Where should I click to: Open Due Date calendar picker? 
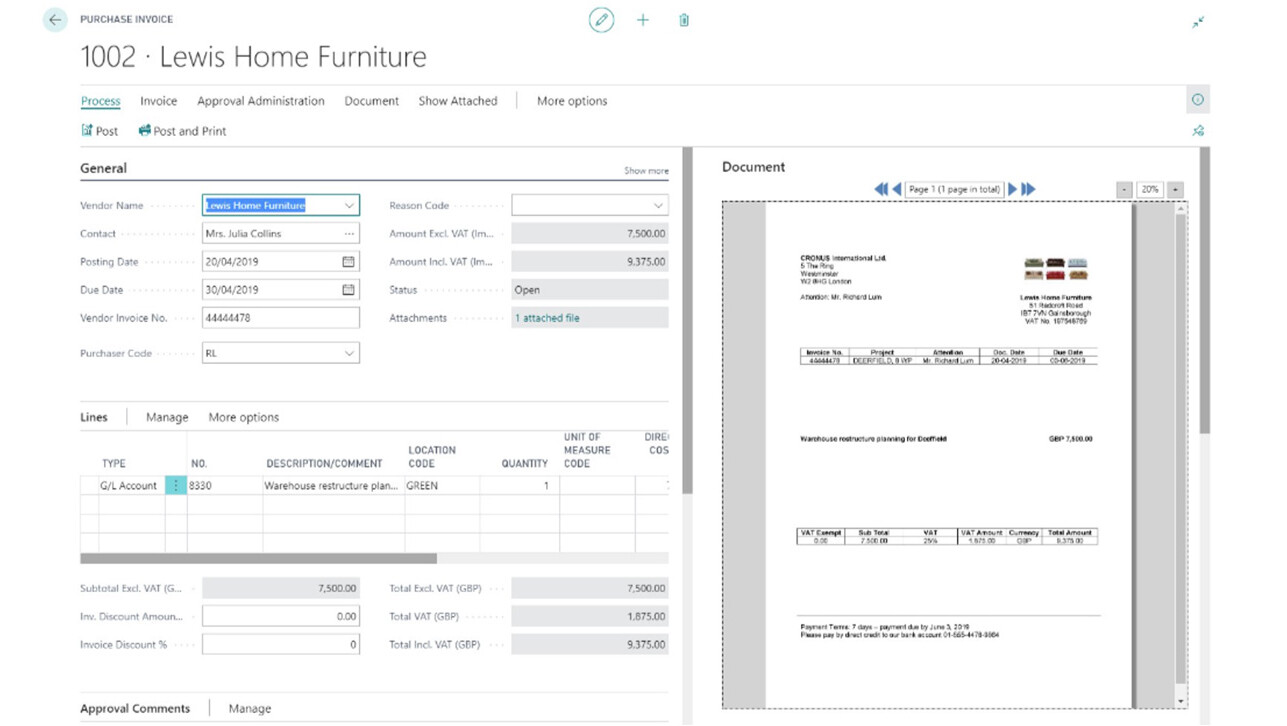(348, 290)
